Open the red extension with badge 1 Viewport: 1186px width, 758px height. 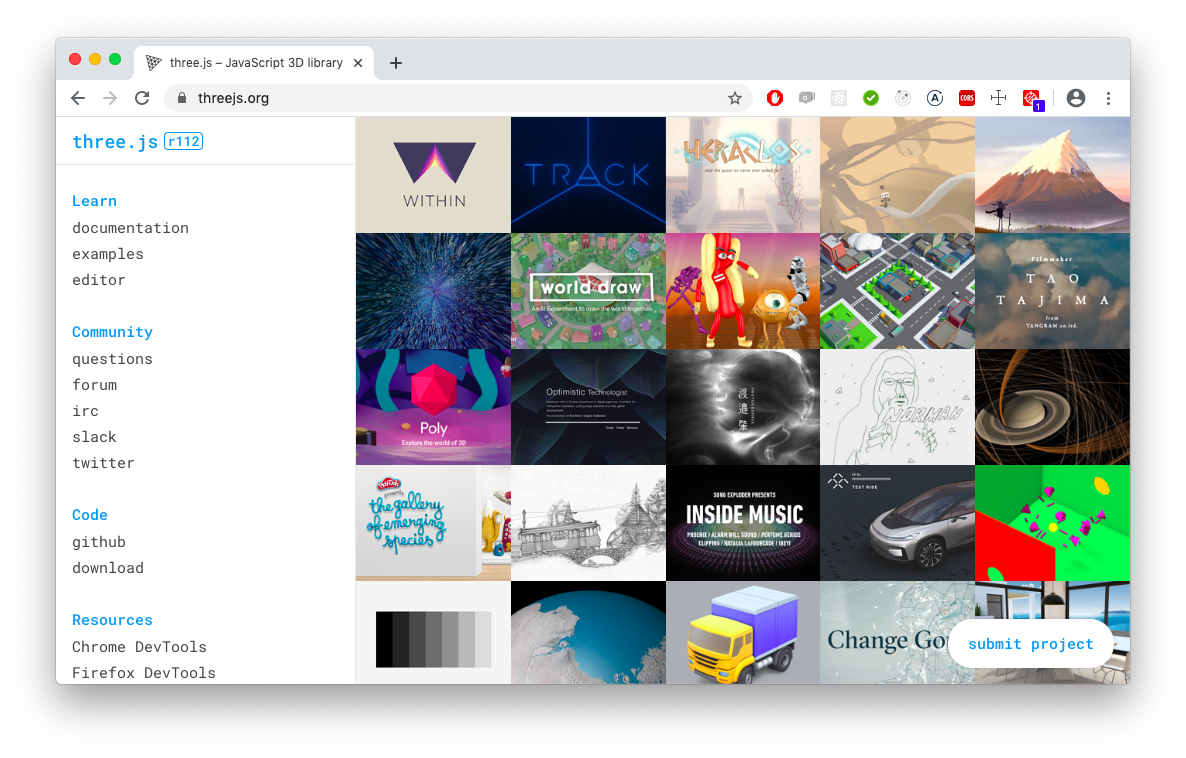point(1032,99)
